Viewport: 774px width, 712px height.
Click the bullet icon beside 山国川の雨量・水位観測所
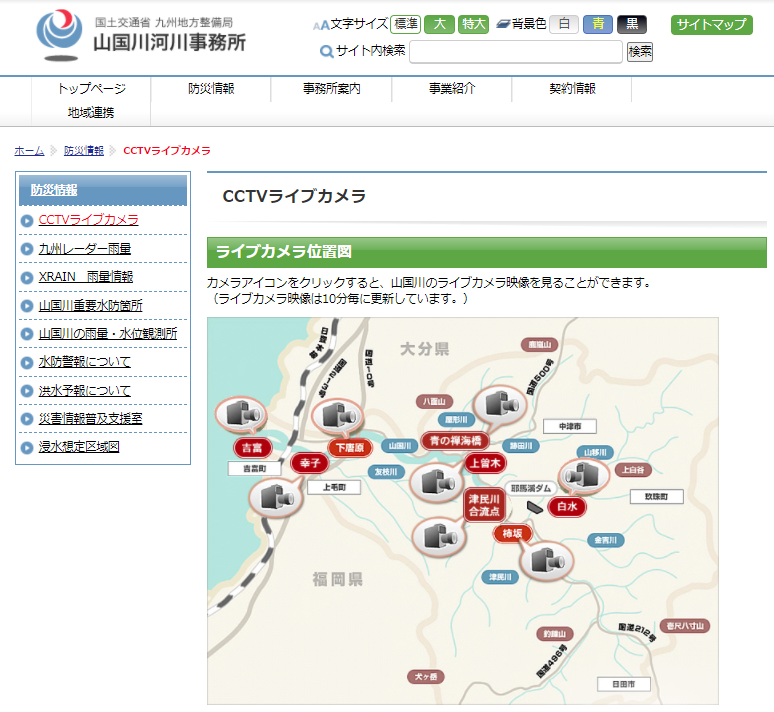tap(27, 334)
